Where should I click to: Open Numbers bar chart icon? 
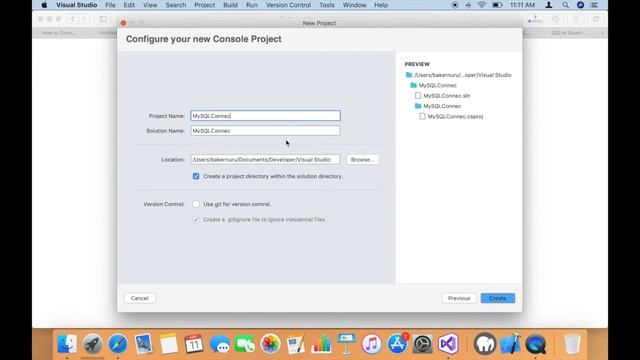pyautogui.click(x=321, y=344)
